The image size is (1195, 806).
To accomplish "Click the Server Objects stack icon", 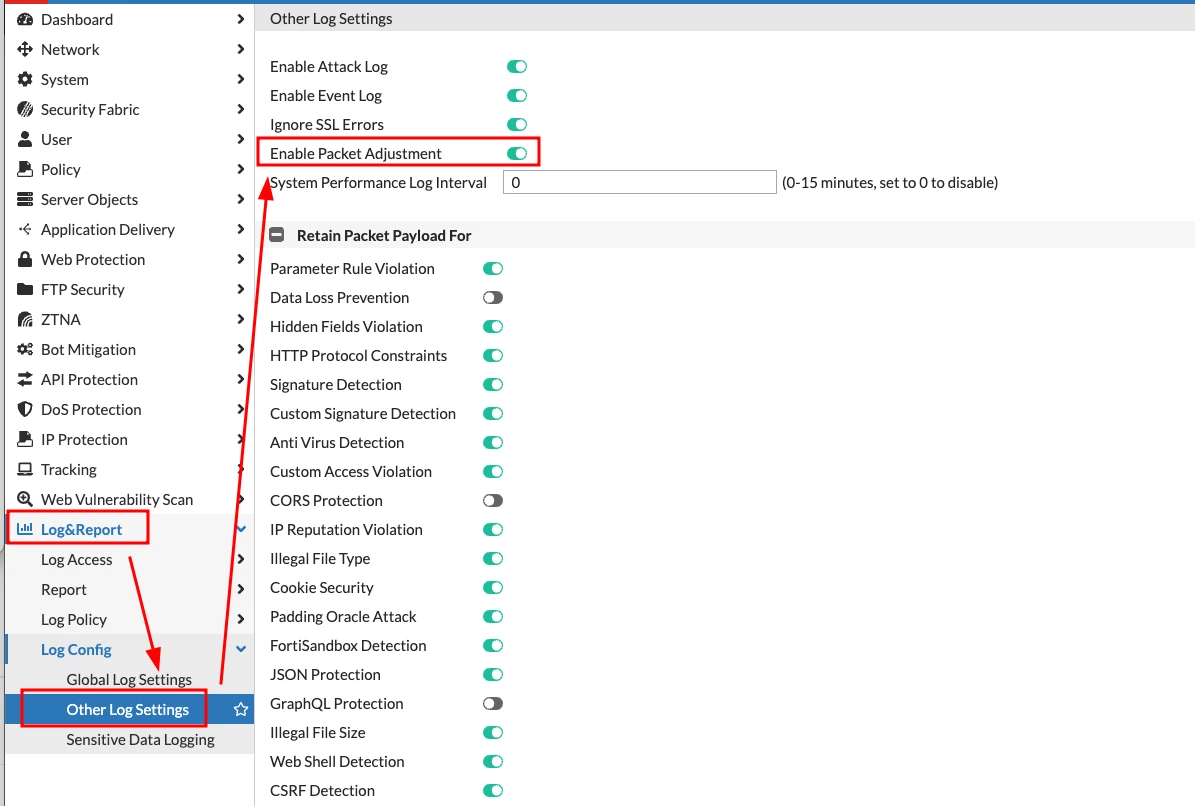I will pyautogui.click(x=25, y=200).
